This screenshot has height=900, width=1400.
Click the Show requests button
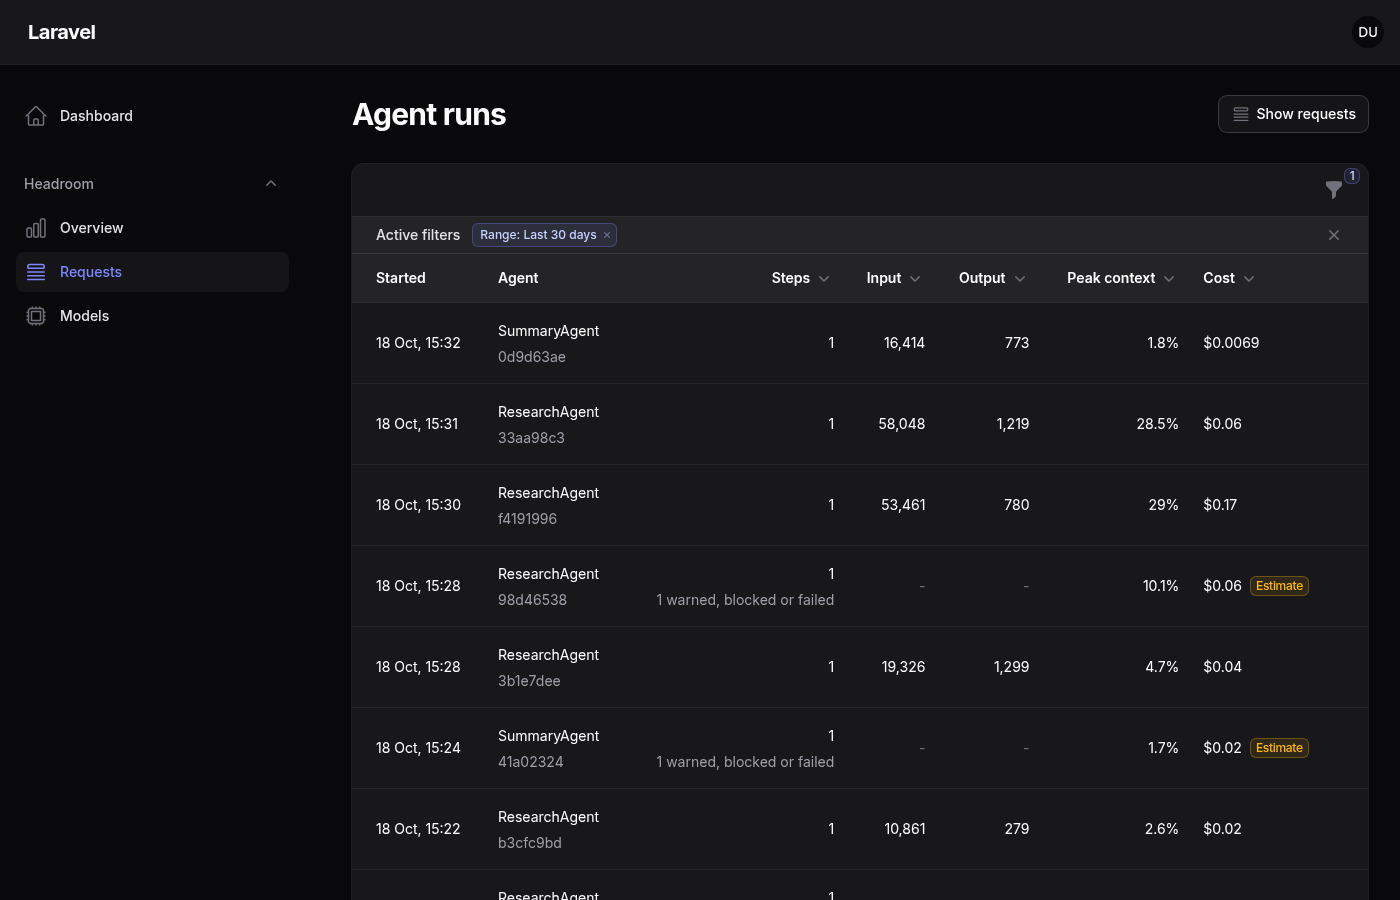point(1293,114)
